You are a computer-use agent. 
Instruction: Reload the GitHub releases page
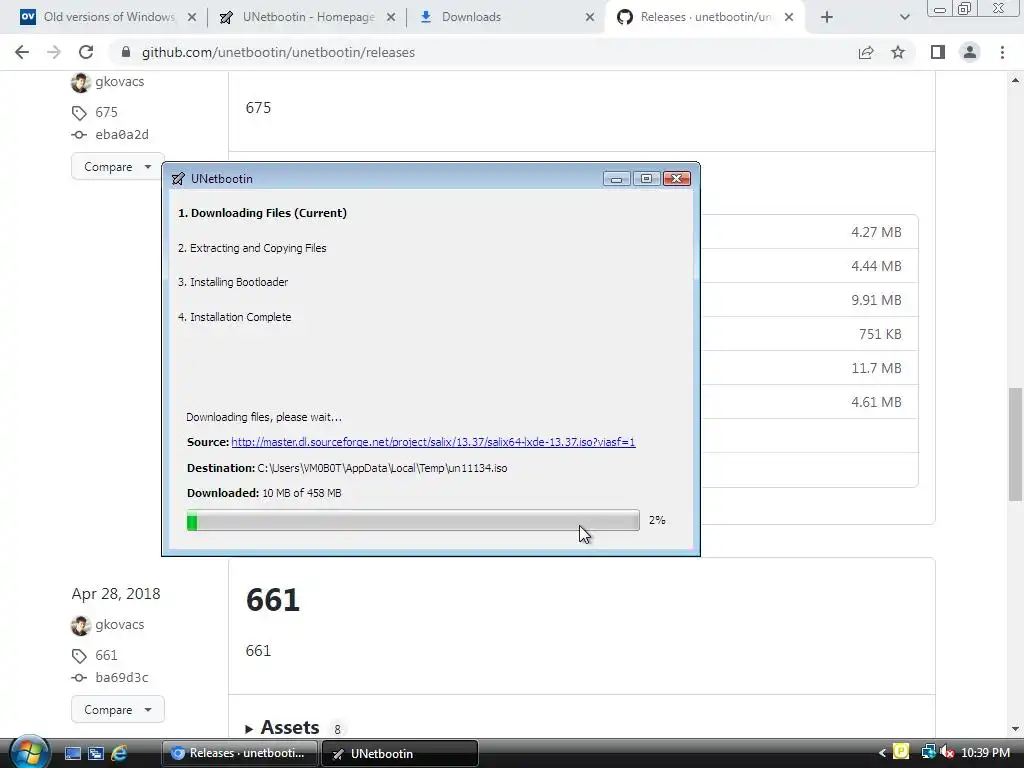(86, 52)
